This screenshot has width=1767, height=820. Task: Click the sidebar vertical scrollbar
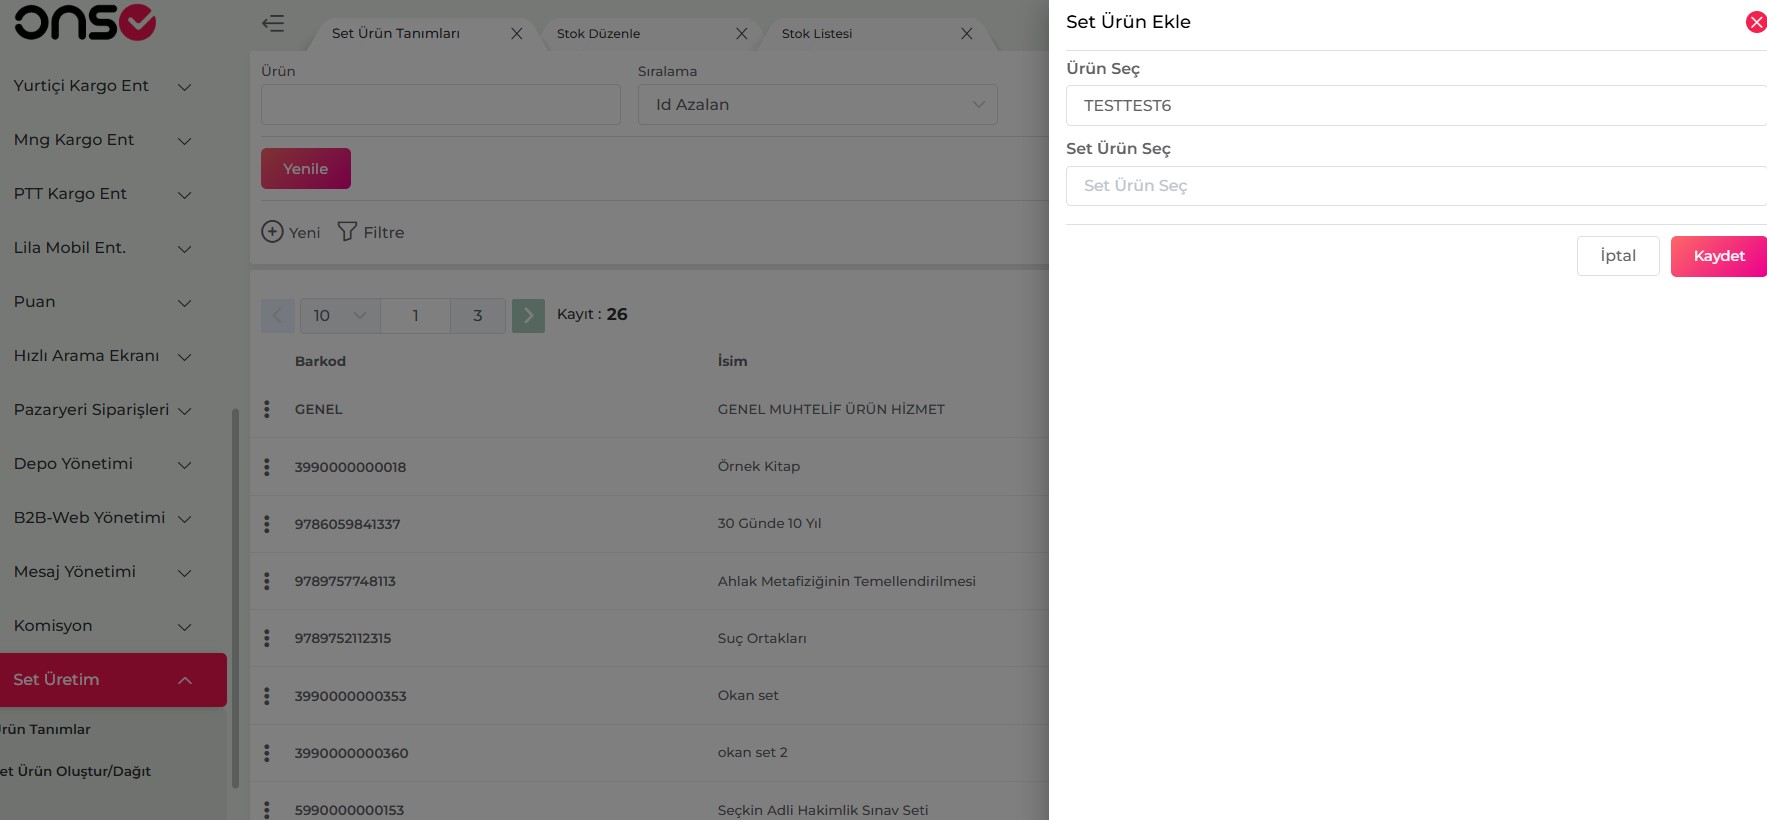coord(235,598)
